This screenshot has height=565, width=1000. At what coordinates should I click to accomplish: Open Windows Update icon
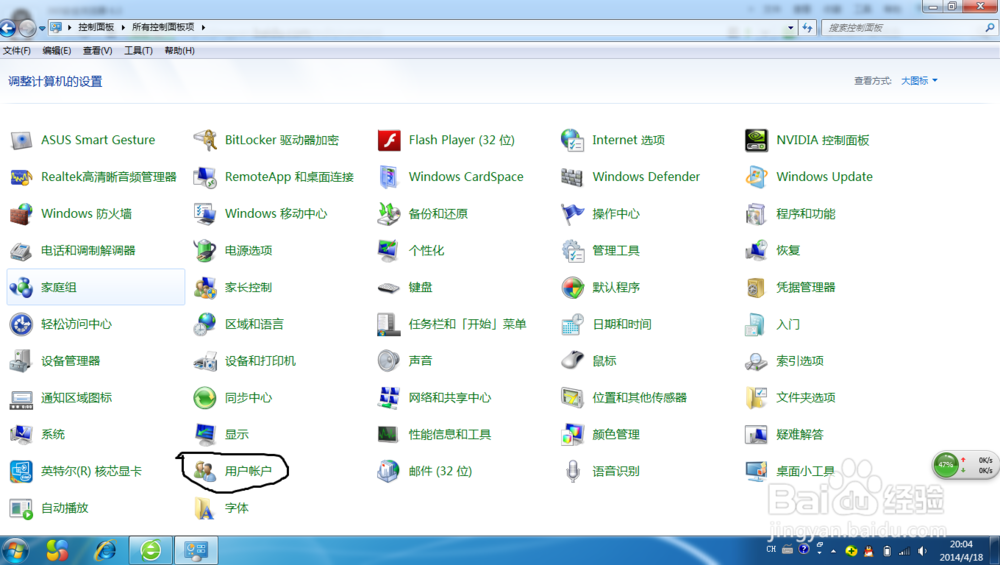pyautogui.click(x=756, y=177)
